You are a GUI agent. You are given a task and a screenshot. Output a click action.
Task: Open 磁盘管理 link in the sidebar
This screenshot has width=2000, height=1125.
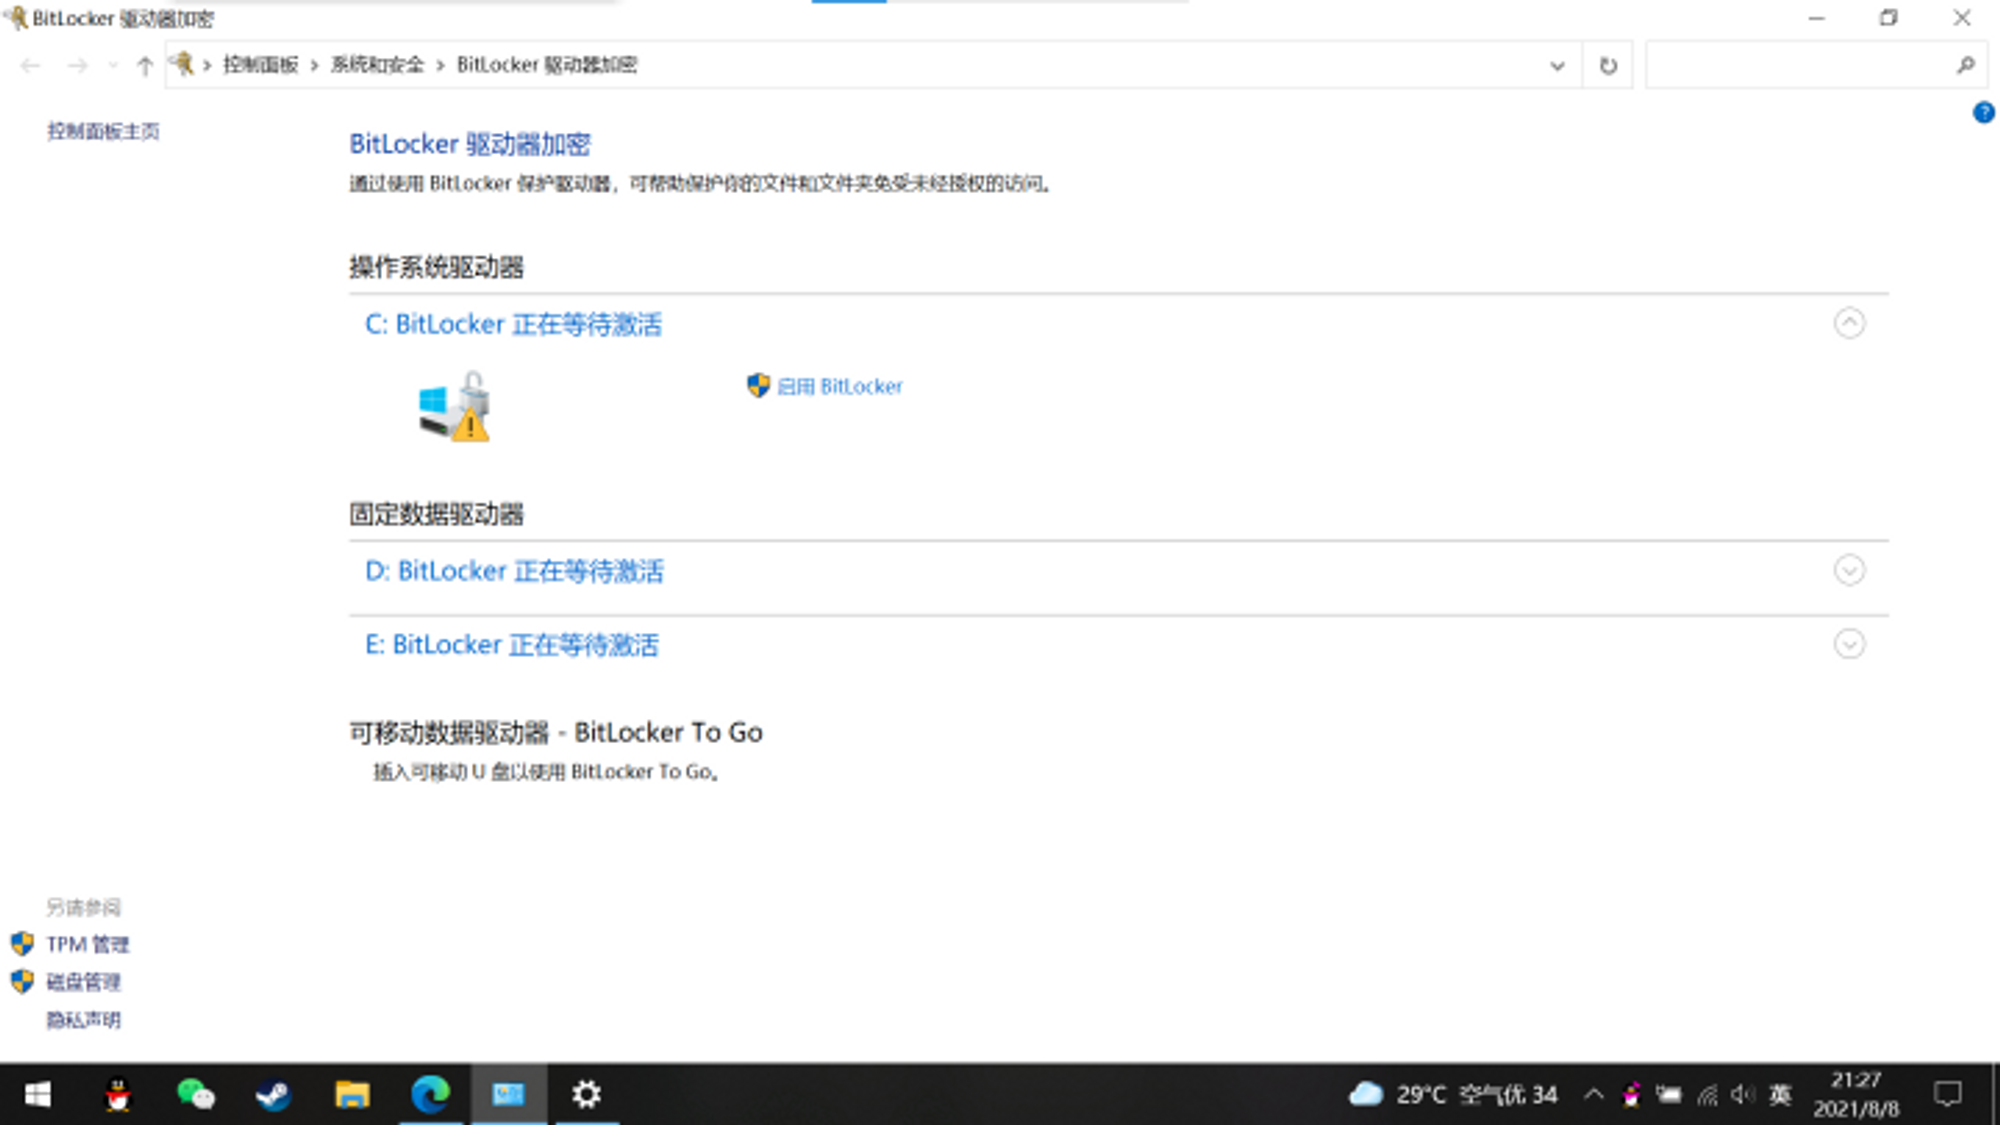coord(84,982)
